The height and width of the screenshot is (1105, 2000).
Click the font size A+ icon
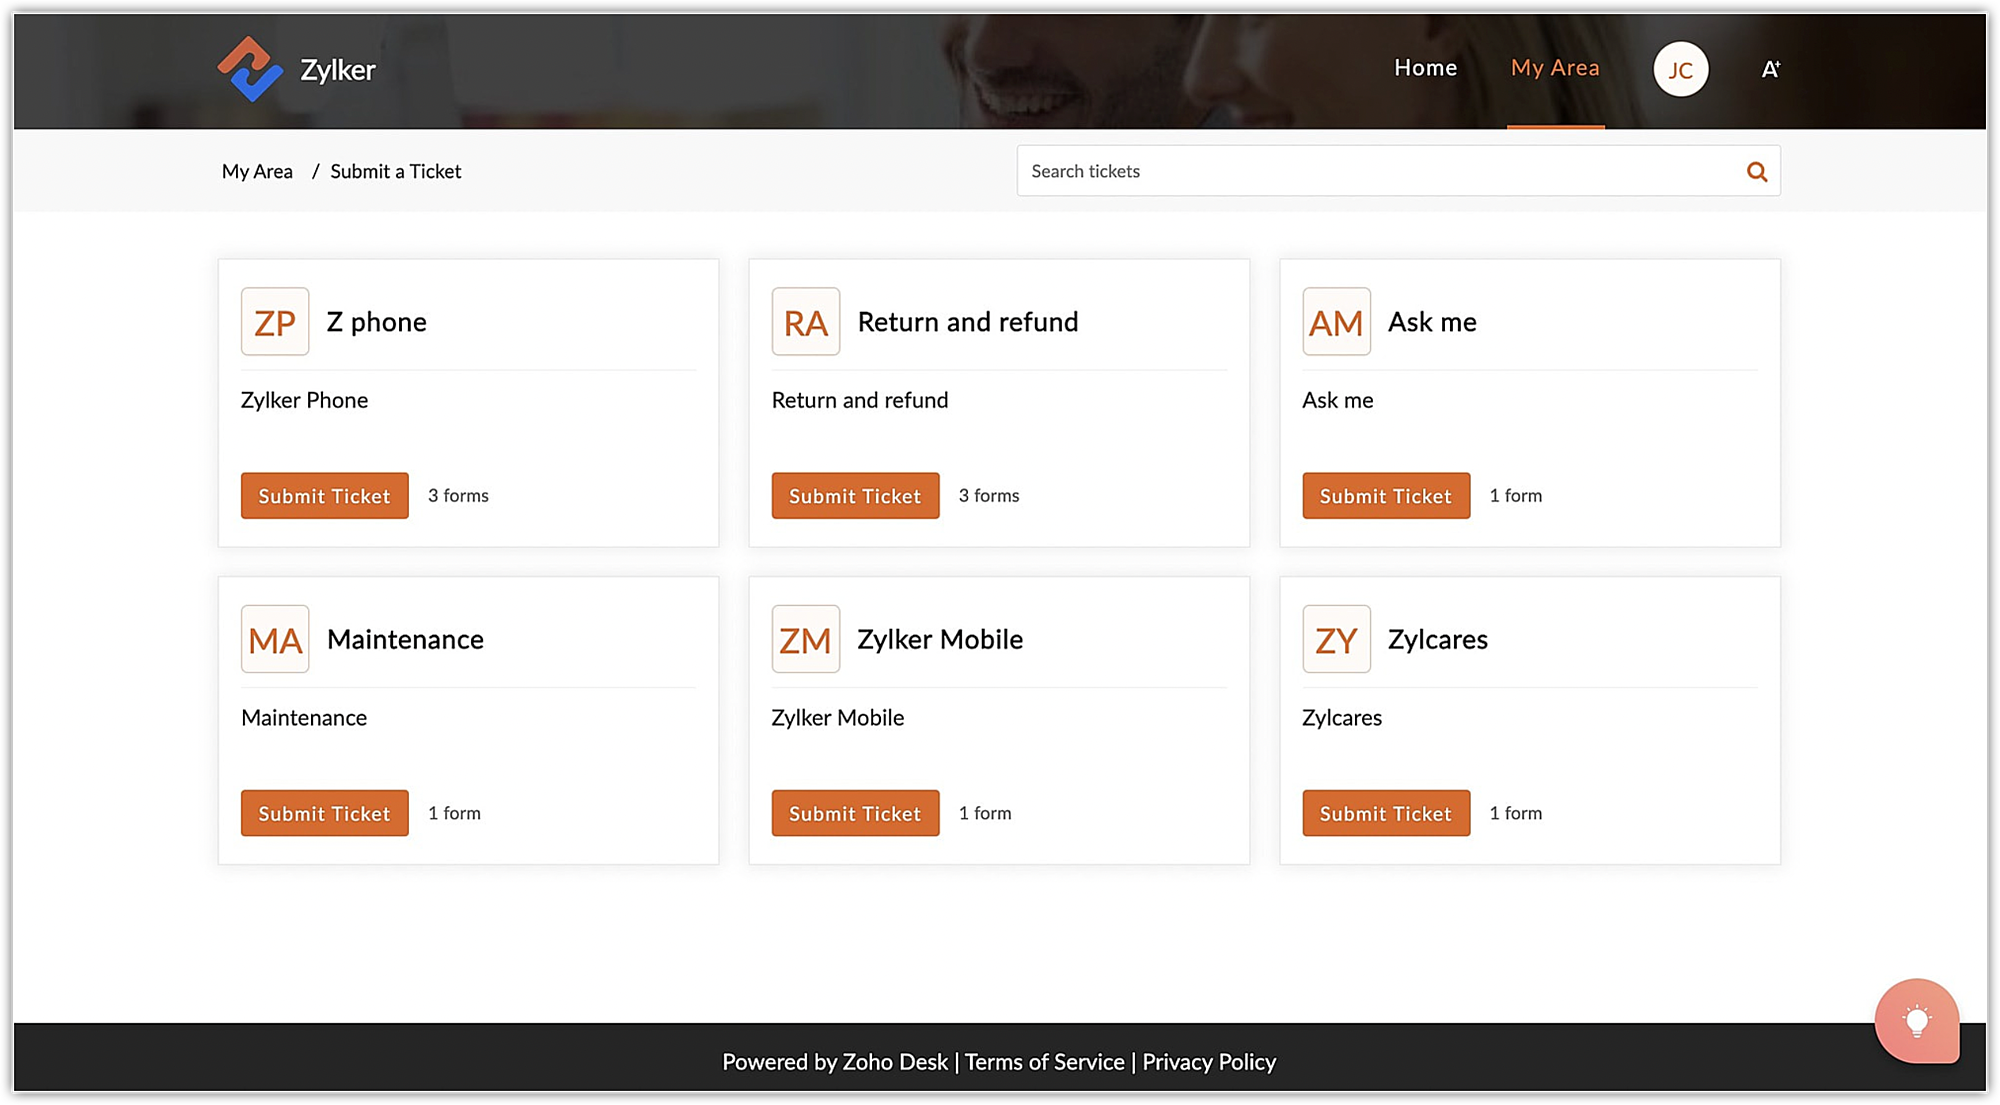point(1770,69)
